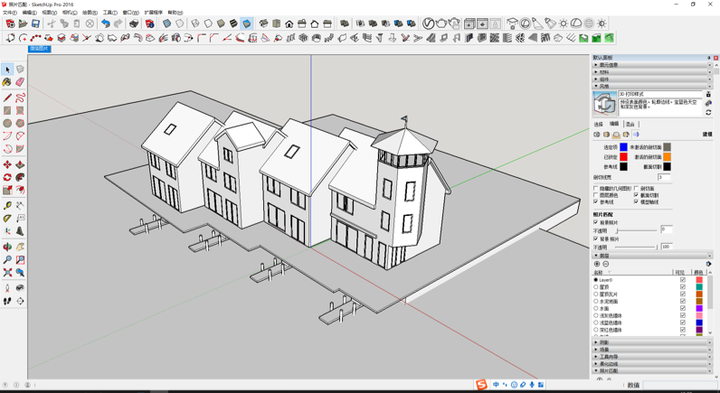Screen dimensions: 720x393
Task: Open the 工具 menu
Action: pyautogui.click(x=110, y=12)
